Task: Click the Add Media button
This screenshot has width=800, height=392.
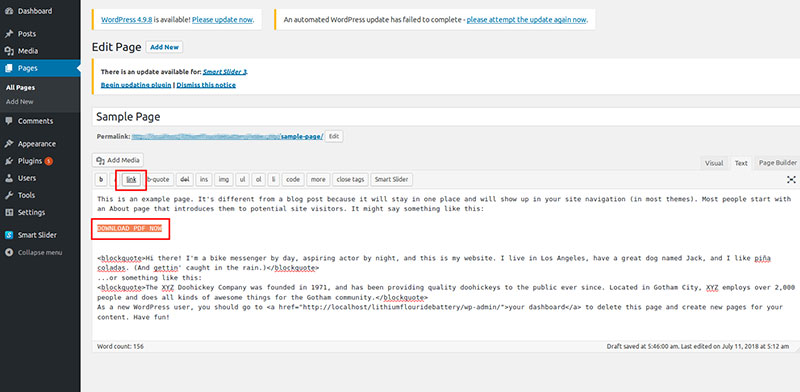Action: tap(118, 160)
